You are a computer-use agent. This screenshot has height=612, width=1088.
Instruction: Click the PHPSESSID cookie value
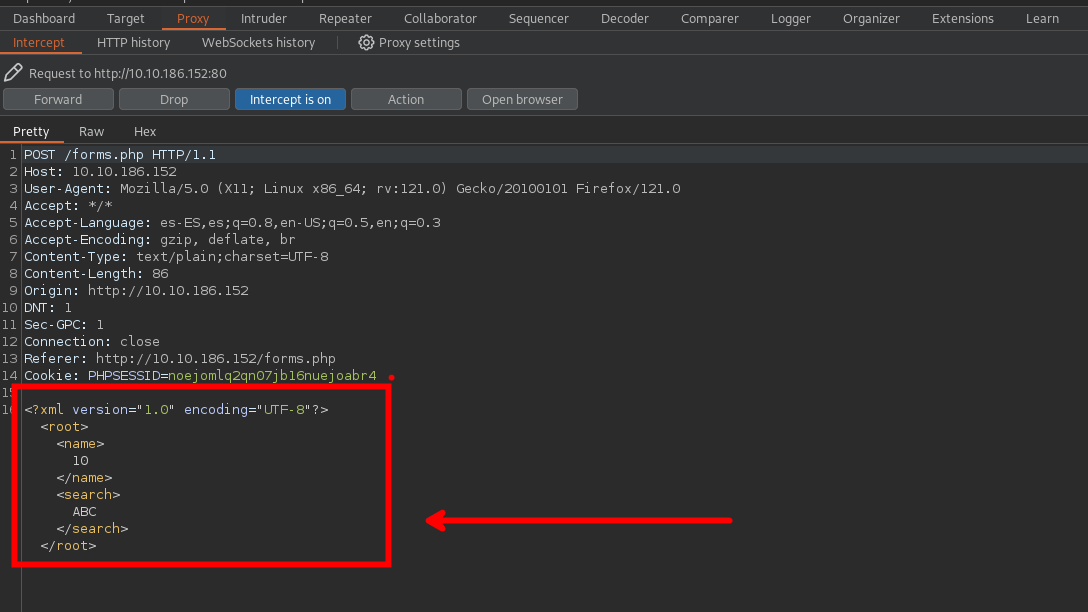tap(272, 376)
